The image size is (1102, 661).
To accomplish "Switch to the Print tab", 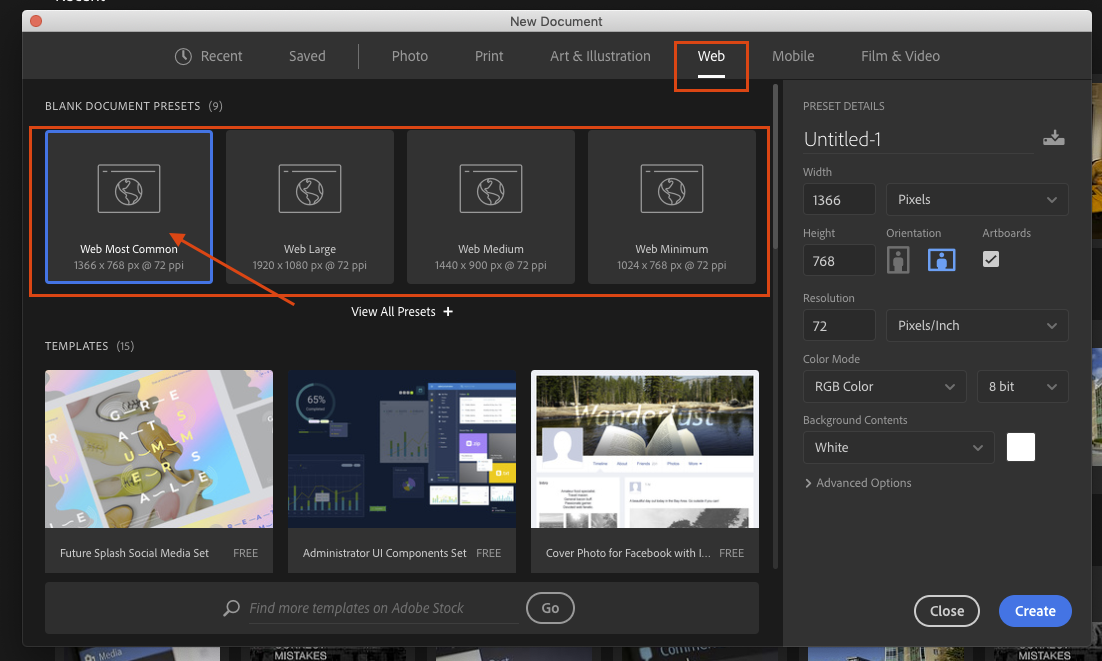I will click(x=489, y=56).
